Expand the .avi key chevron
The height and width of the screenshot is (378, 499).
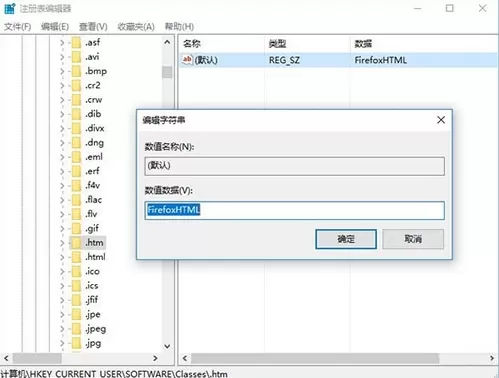[62, 57]
